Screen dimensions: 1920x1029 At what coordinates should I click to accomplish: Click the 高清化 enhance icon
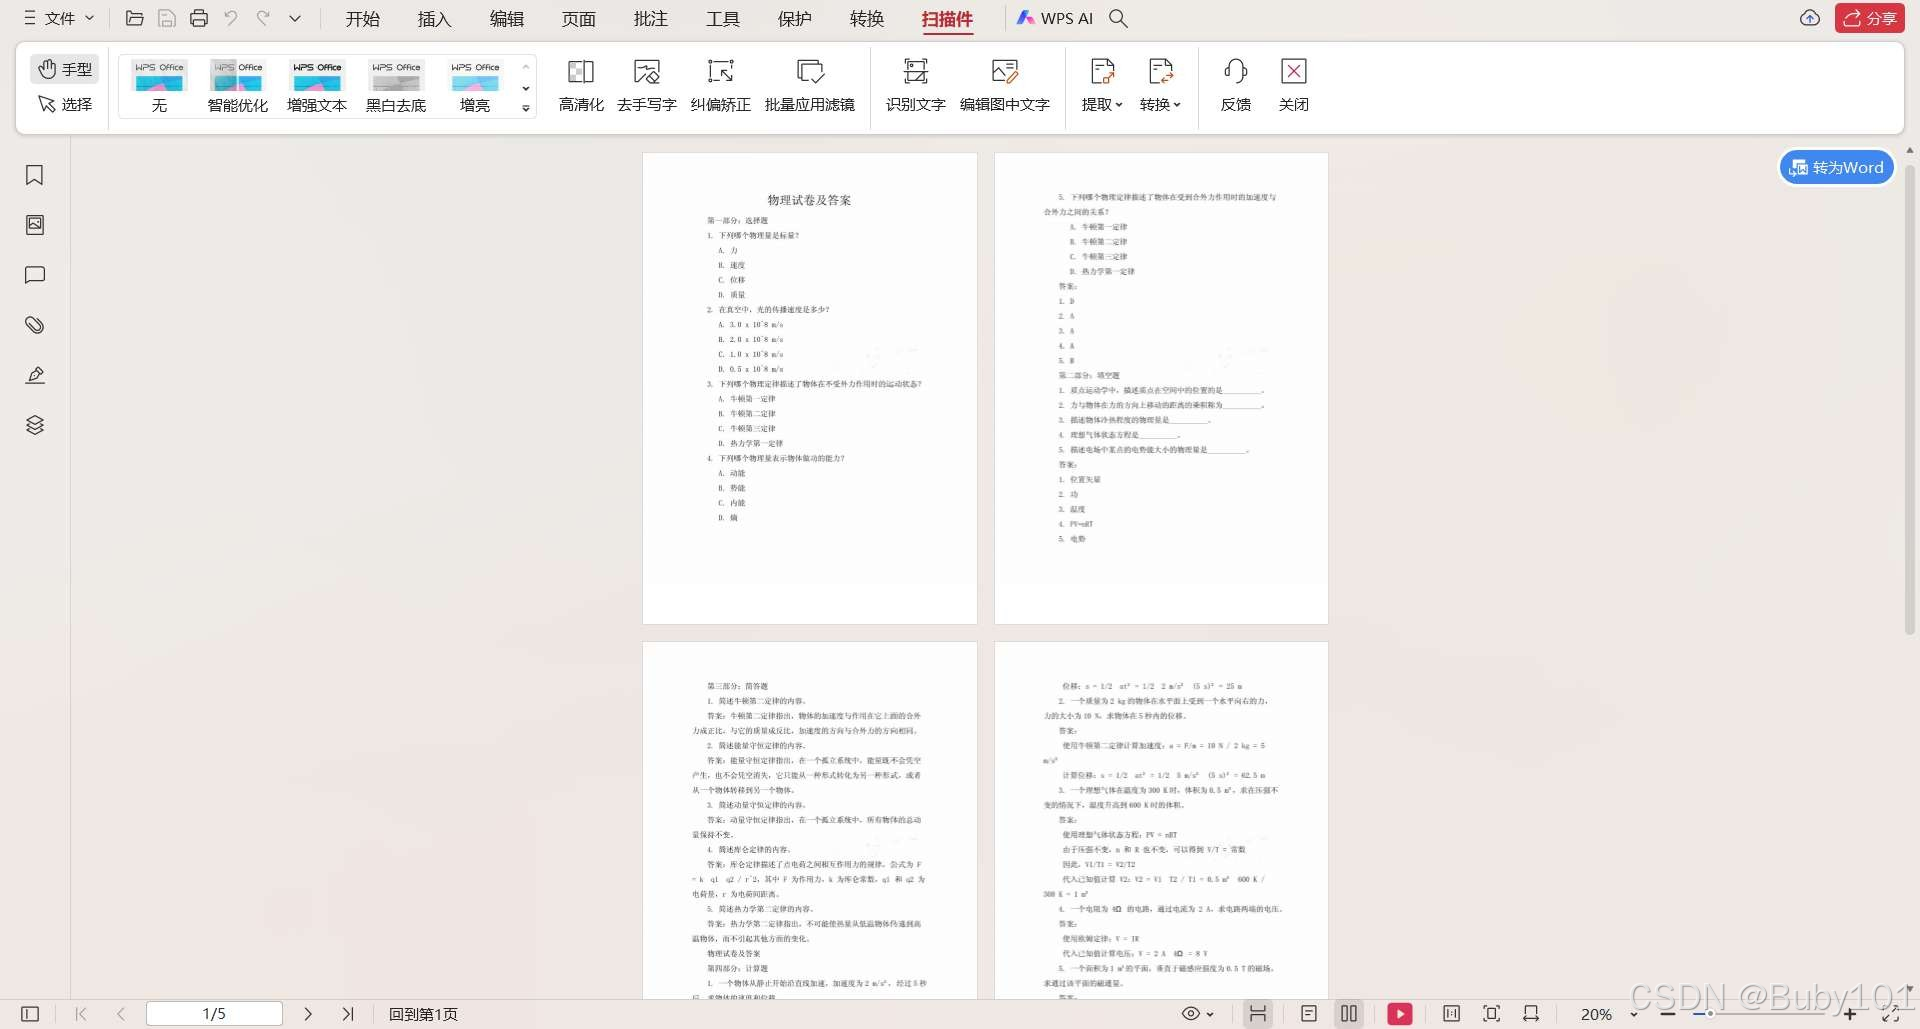581,85
